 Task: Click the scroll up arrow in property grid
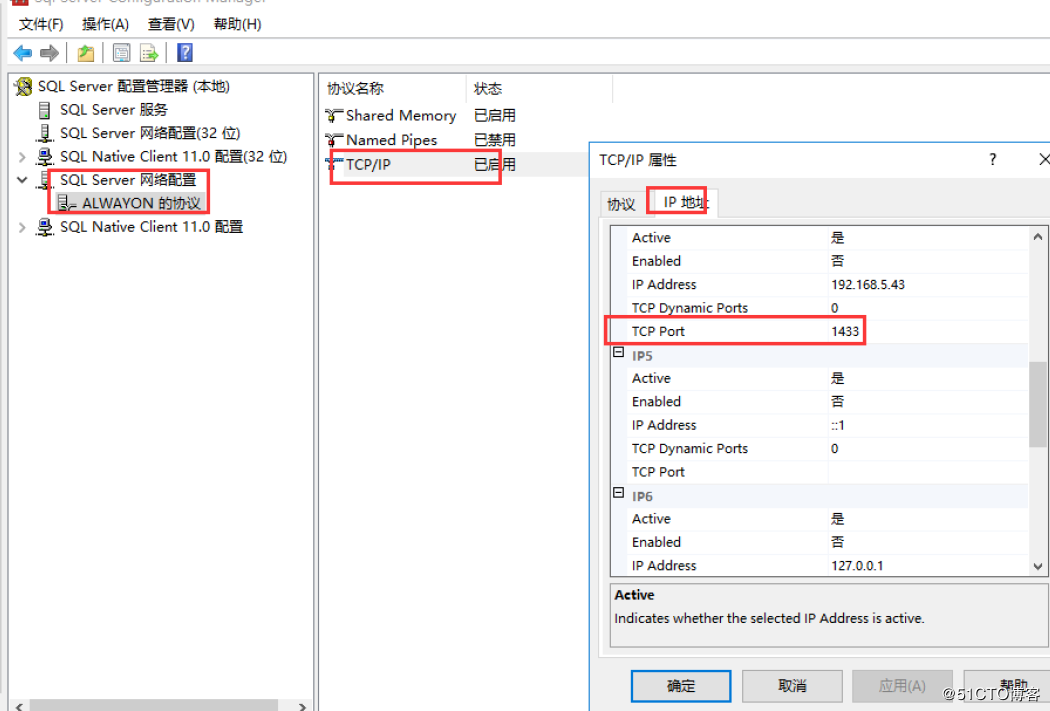click(x=1037, y=236)
